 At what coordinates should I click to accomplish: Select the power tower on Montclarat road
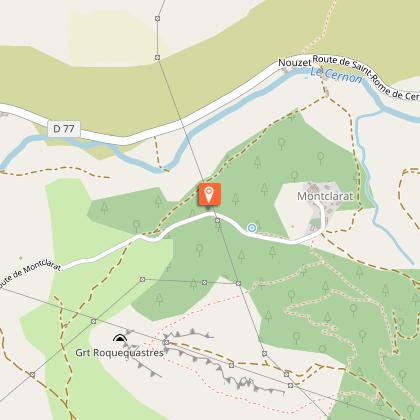coord(217,220)
